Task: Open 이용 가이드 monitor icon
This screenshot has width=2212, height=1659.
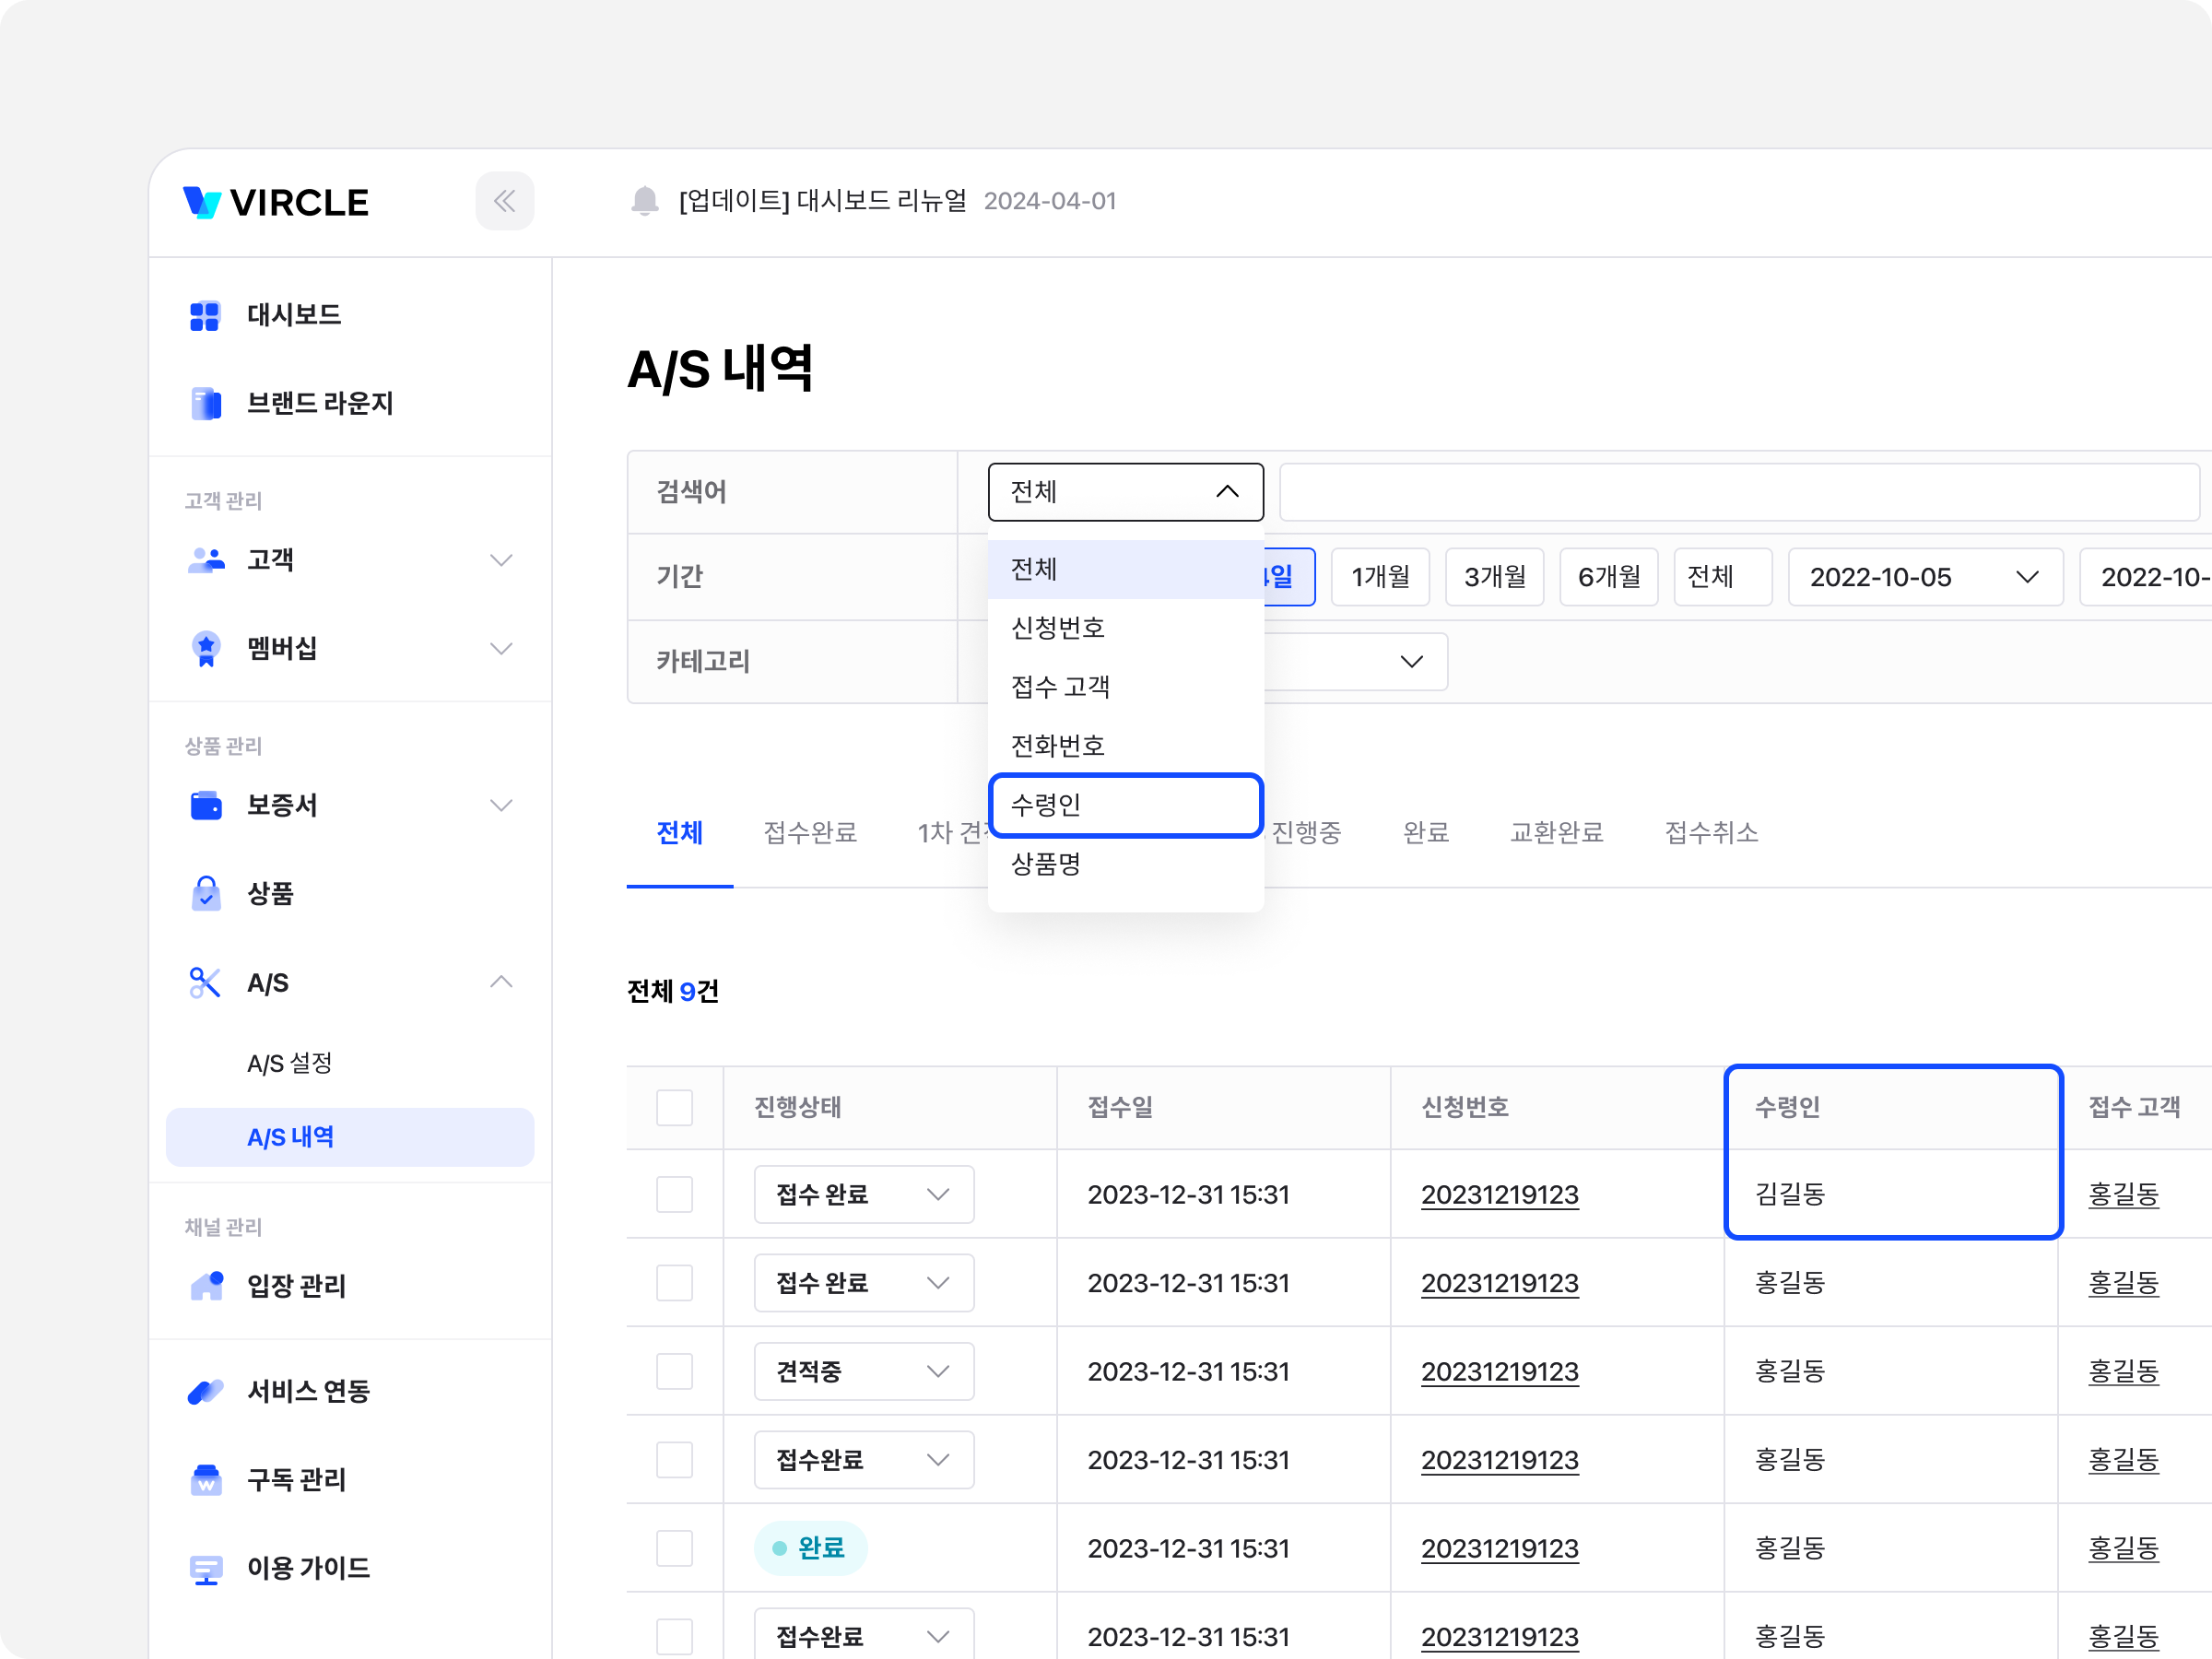Action: [x=206, y=1569]
